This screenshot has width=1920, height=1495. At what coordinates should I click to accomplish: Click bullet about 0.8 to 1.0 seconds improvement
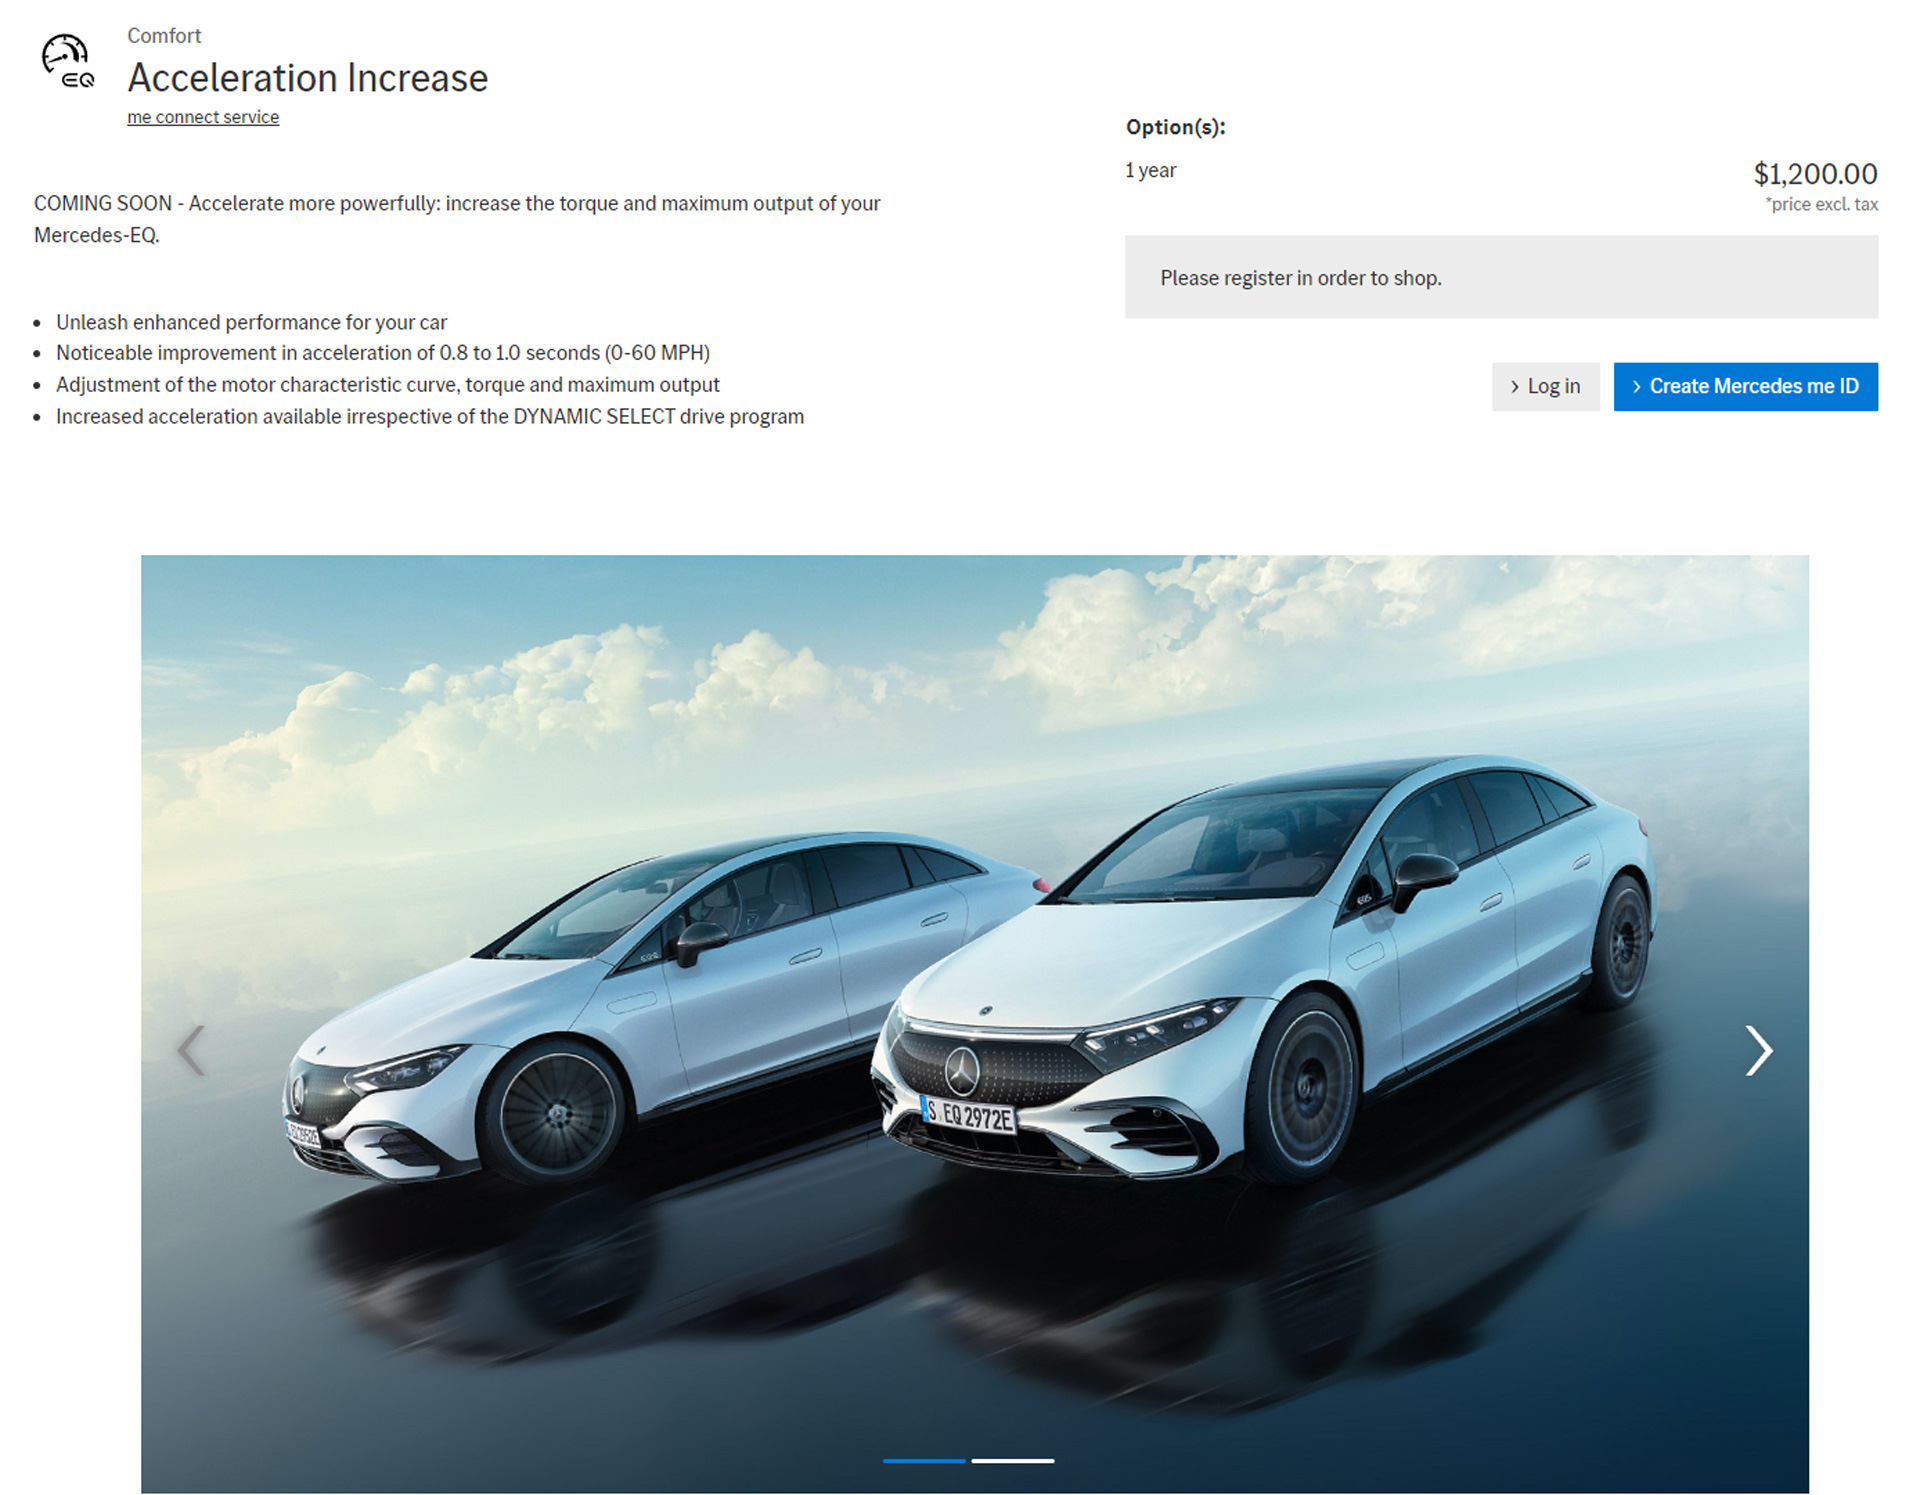point(383,353)
